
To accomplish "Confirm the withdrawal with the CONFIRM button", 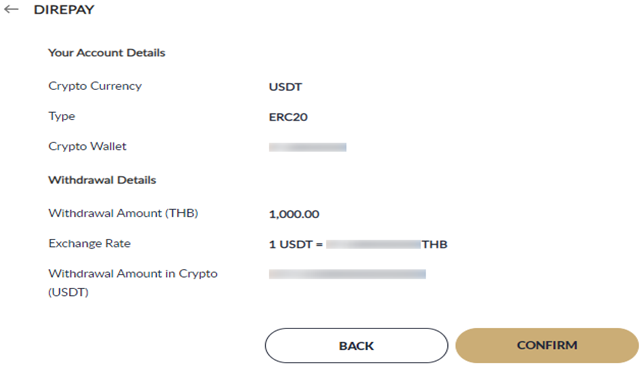I will coord(547,345).
